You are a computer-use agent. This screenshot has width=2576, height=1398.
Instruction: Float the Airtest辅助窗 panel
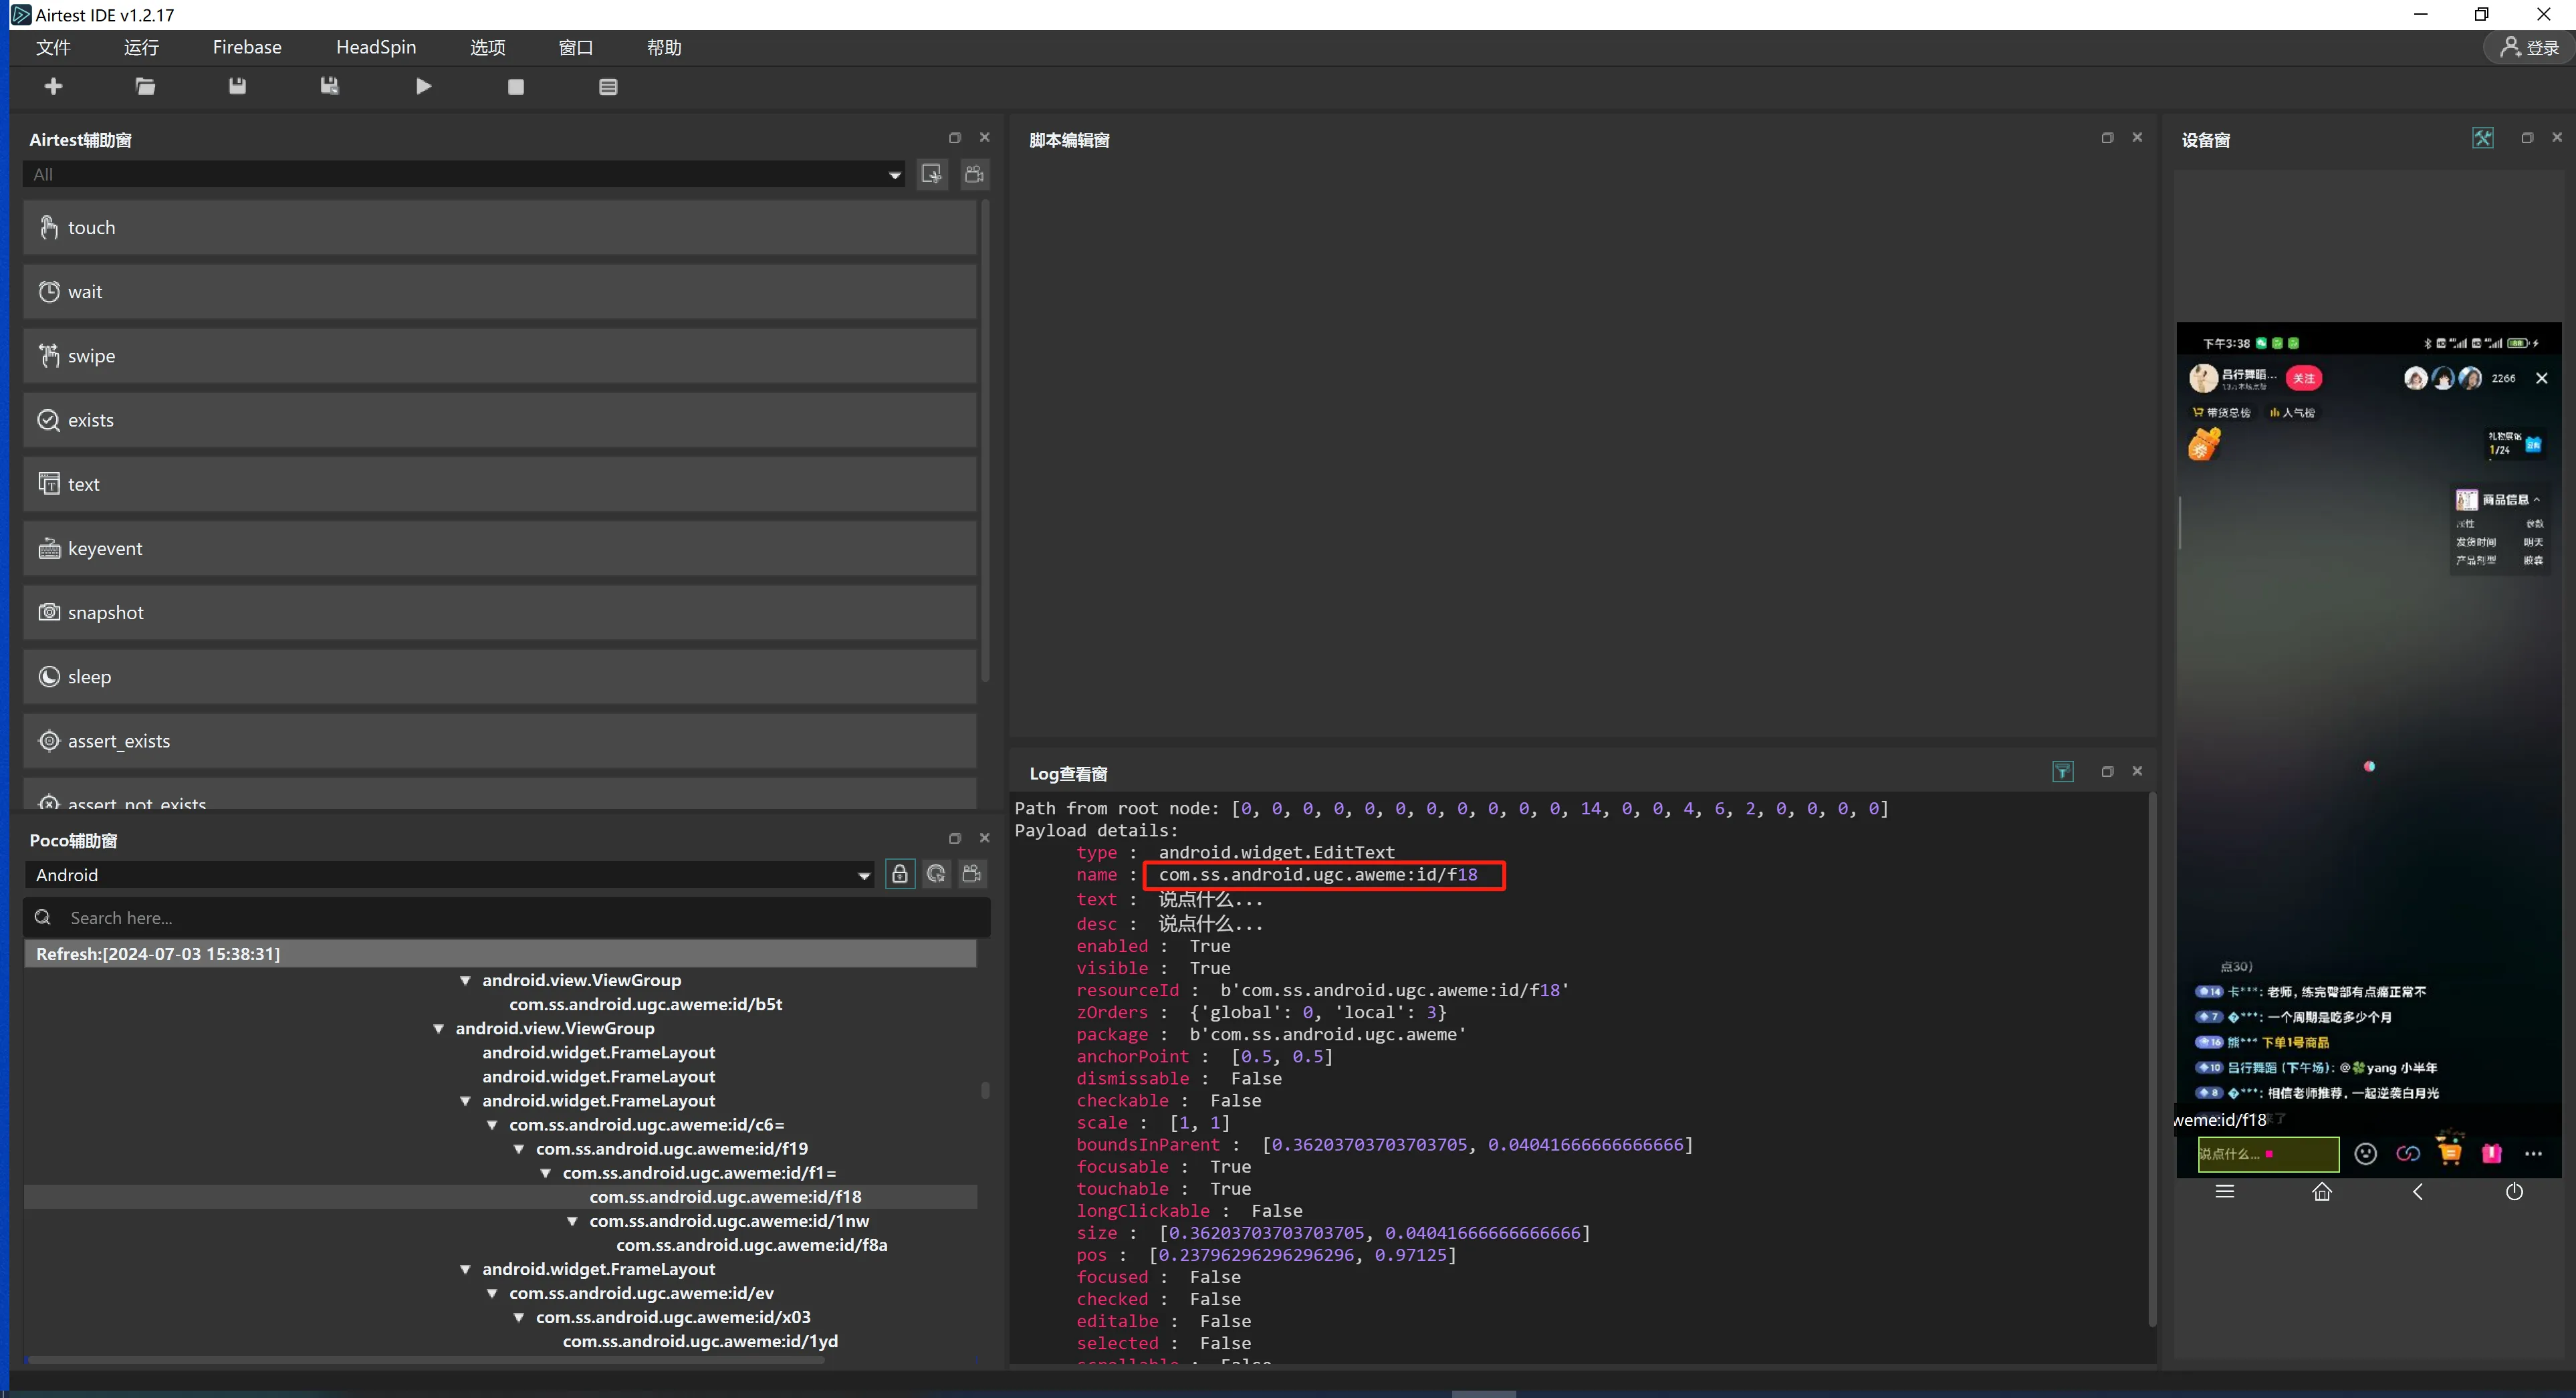954,138
